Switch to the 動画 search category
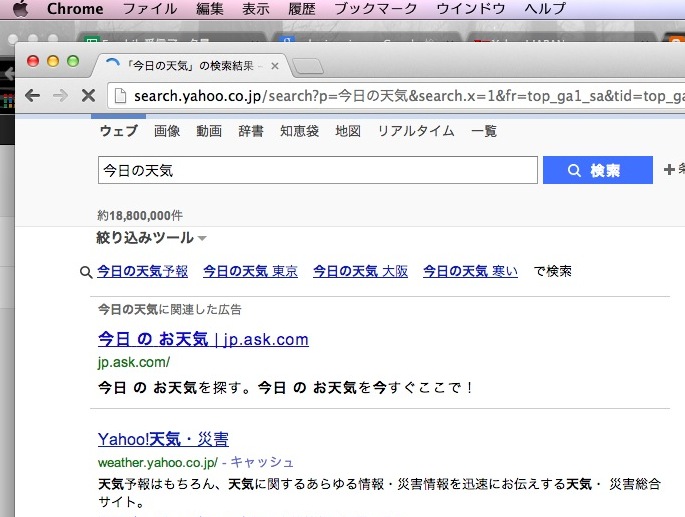The image size is (685, 517). click(x=209, y=131)
